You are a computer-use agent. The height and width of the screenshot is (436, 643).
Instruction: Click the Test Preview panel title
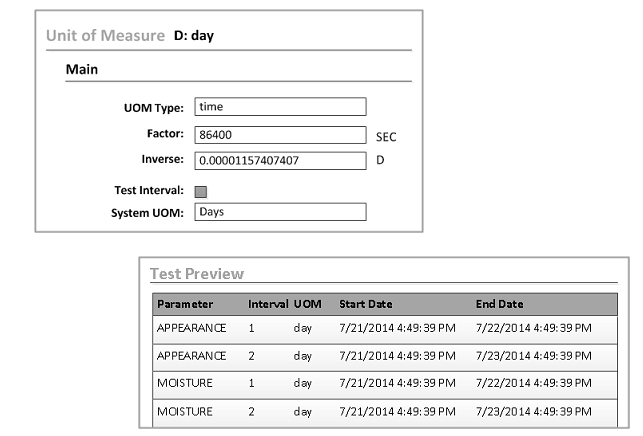click(x=196, y=273)
